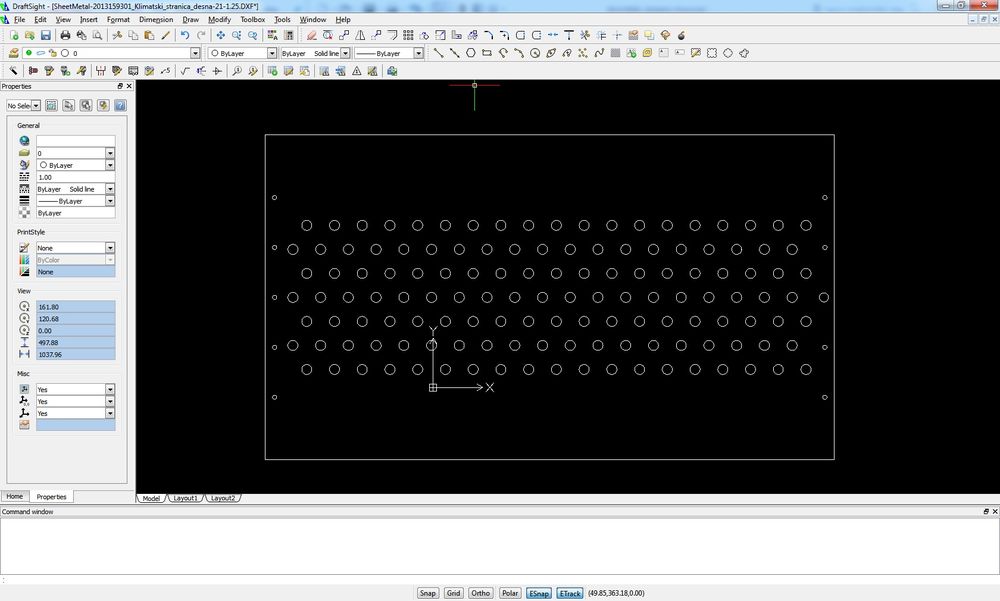Toggle Snap in the status bar
Screen dimensions: 1000x601
pos(428,593)
